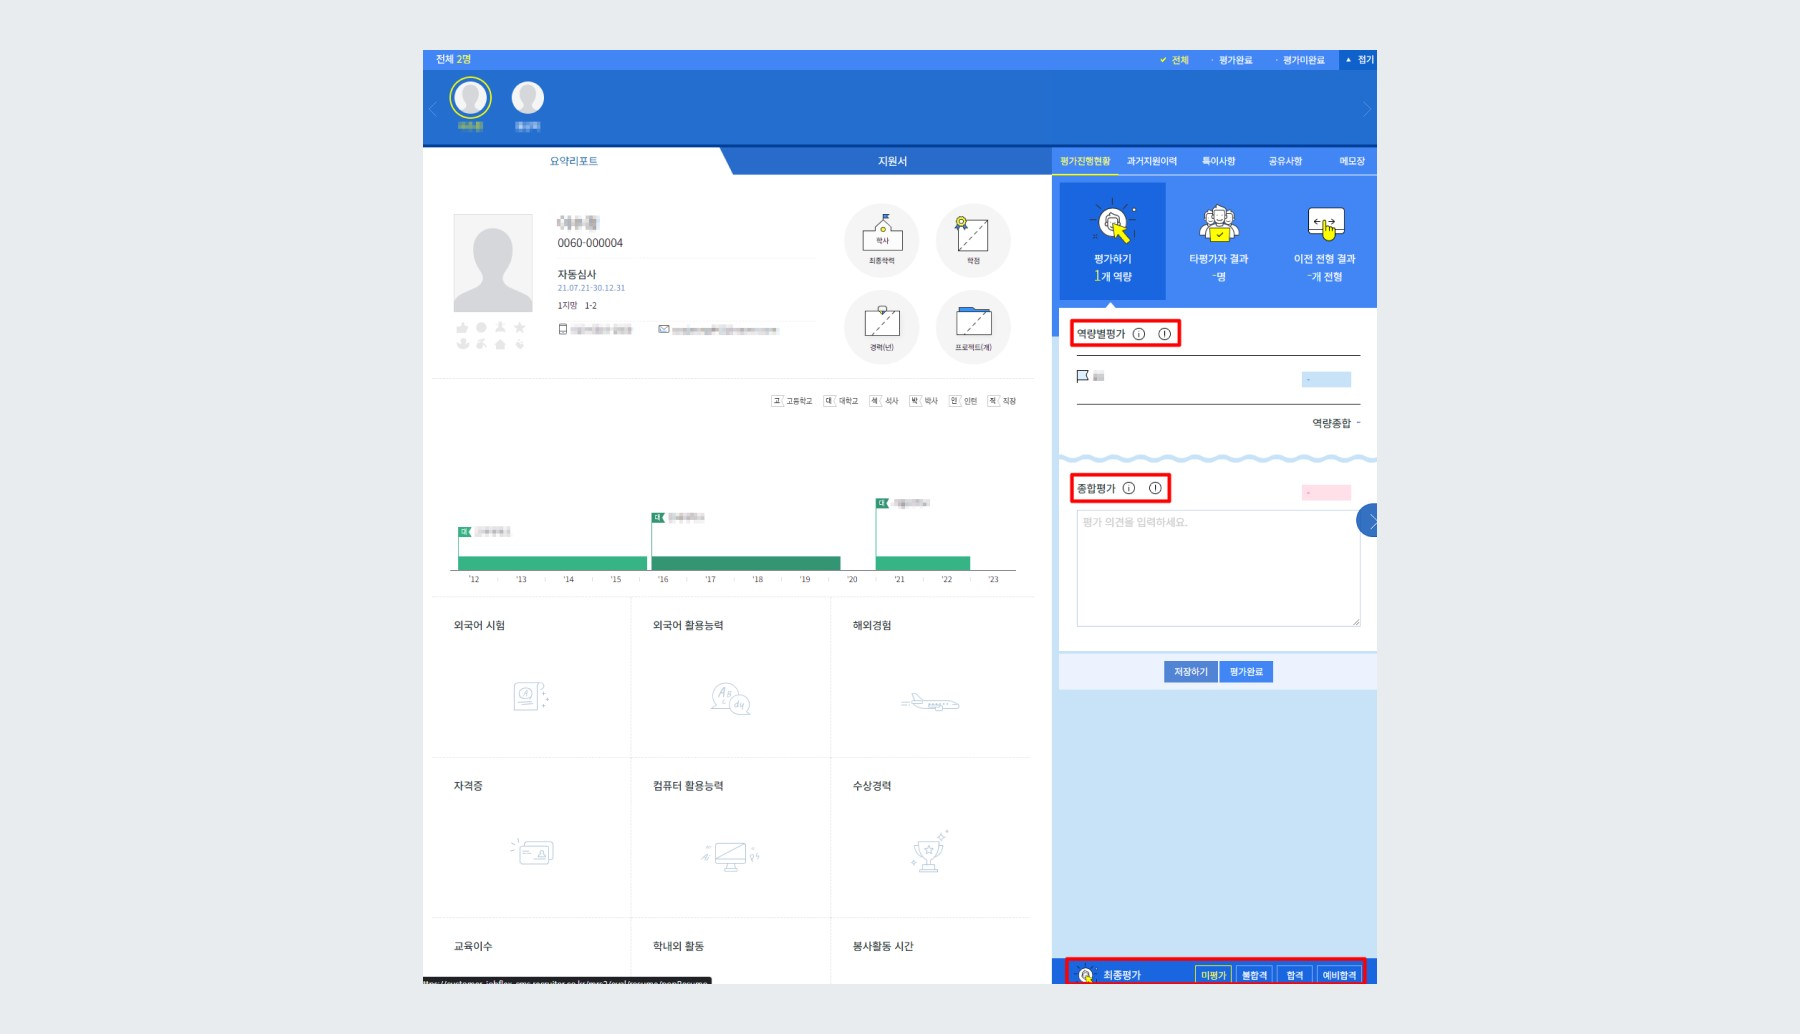
Task: Click the 저장하기 save button
Action: [x=1190, y=671]
